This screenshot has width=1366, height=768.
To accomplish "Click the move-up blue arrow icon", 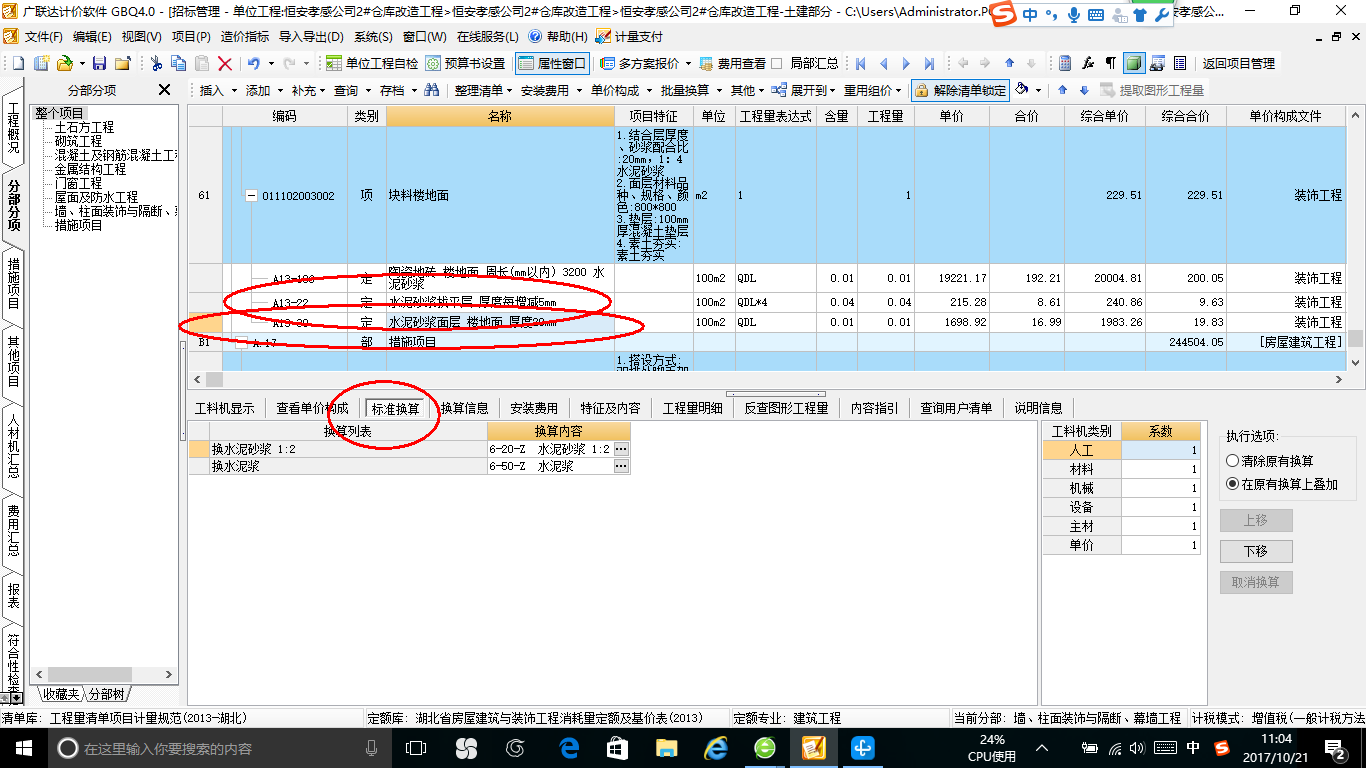I will coord(1062,90).
